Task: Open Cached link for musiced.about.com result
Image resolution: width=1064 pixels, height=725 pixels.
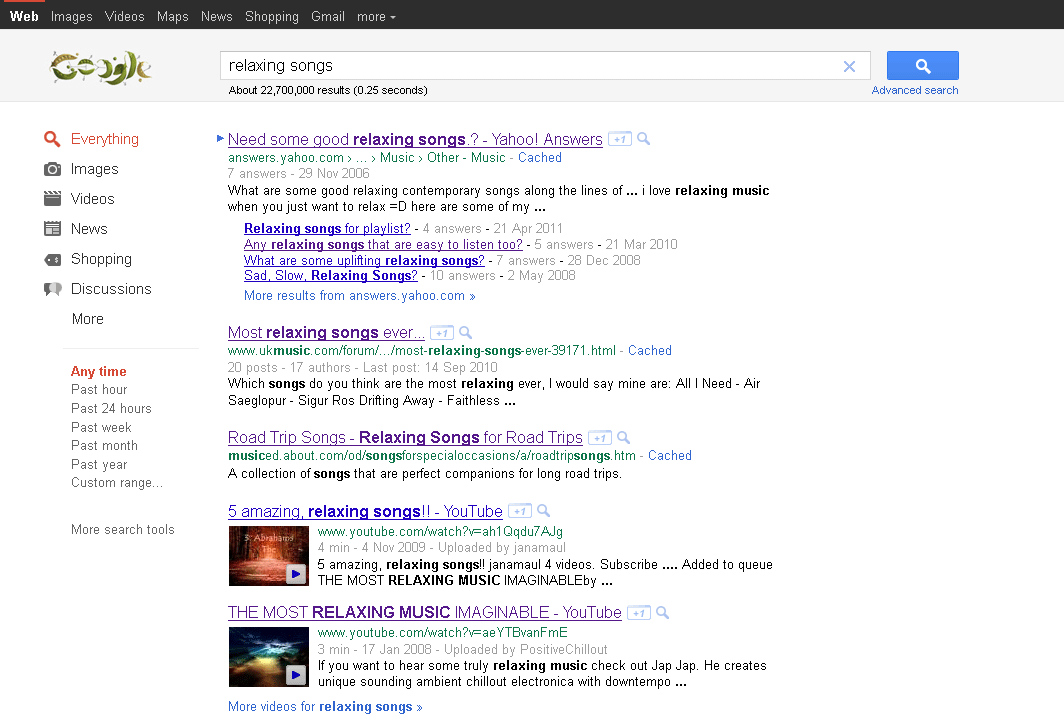Action: (x=670, y=456)
